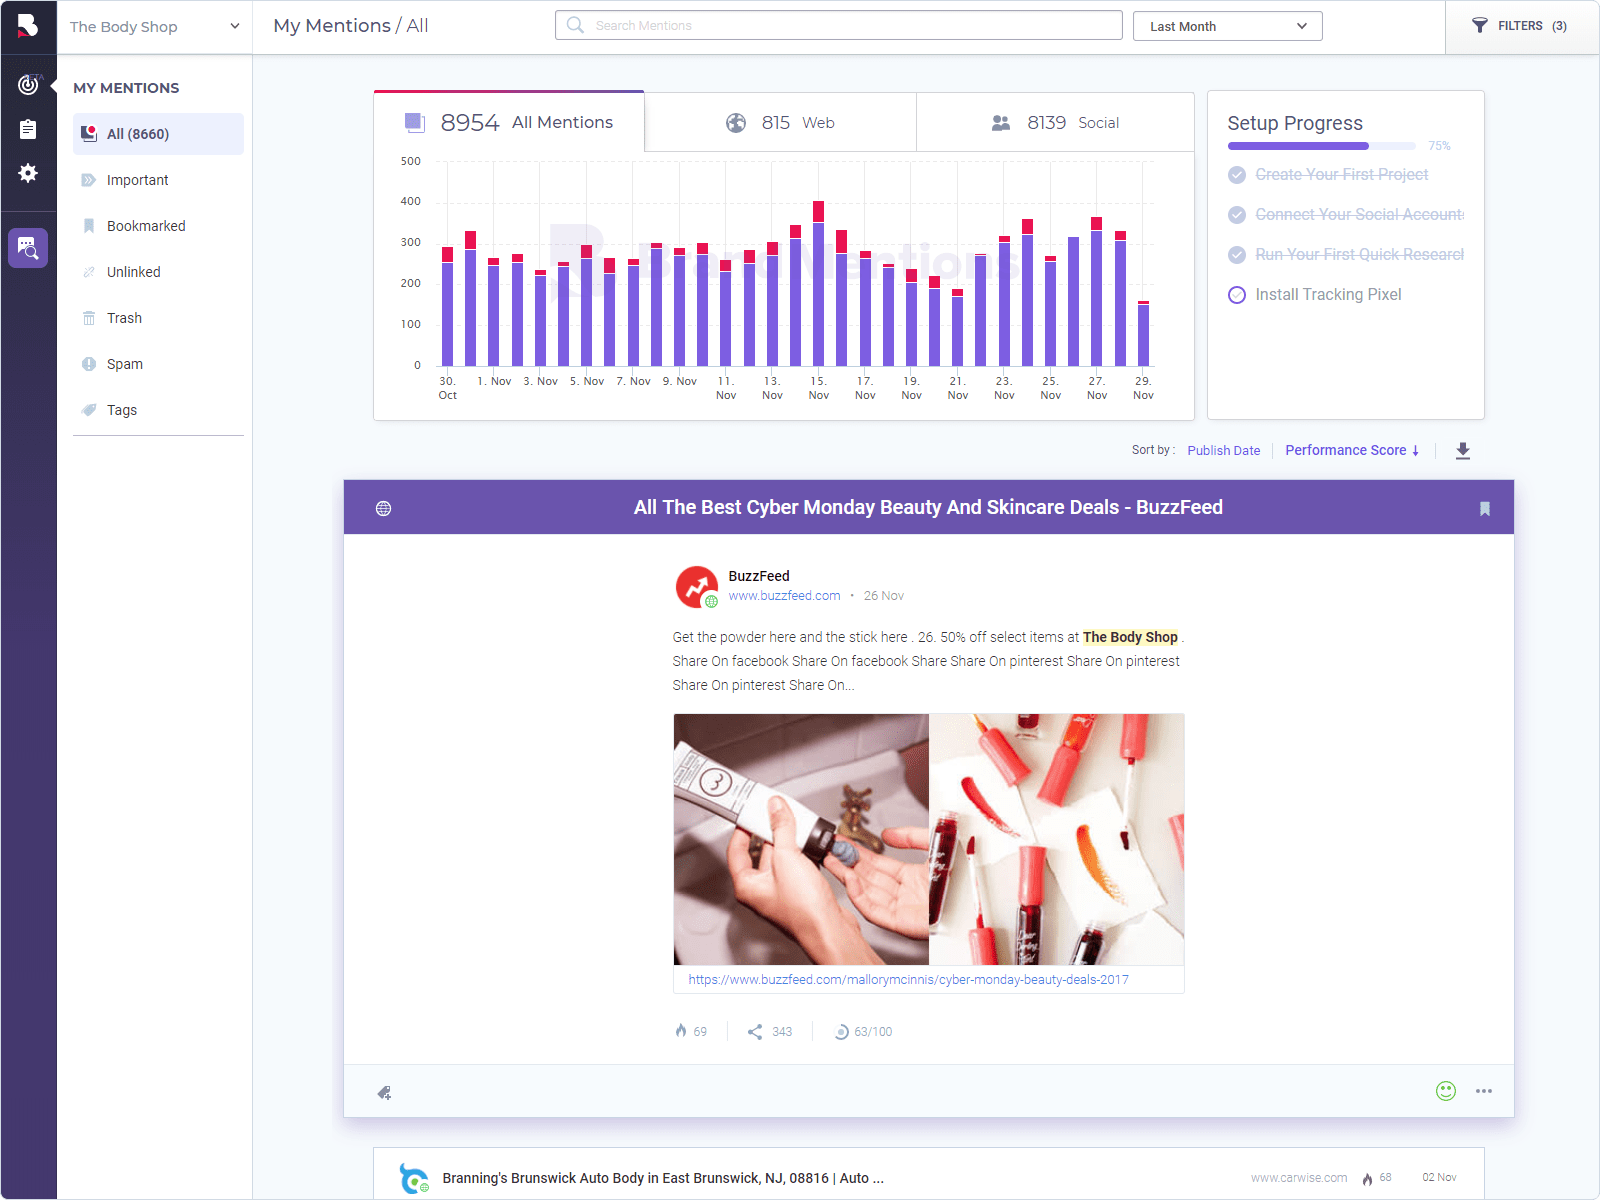Open the Last Month time range dropdown

1227,25
